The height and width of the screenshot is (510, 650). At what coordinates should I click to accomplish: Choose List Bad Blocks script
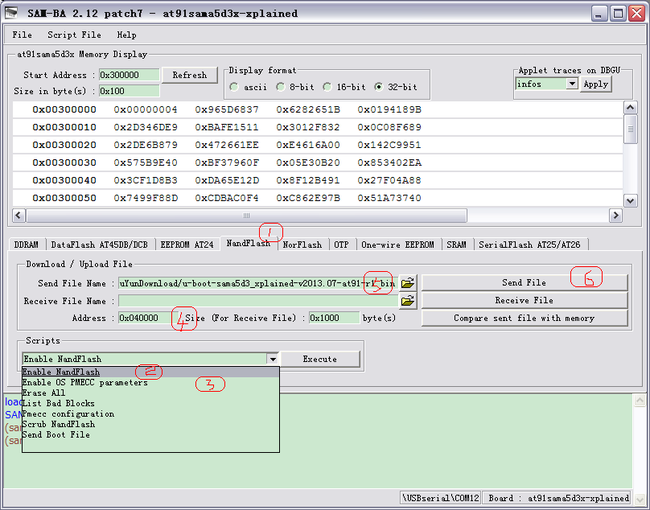pos(150,403)
